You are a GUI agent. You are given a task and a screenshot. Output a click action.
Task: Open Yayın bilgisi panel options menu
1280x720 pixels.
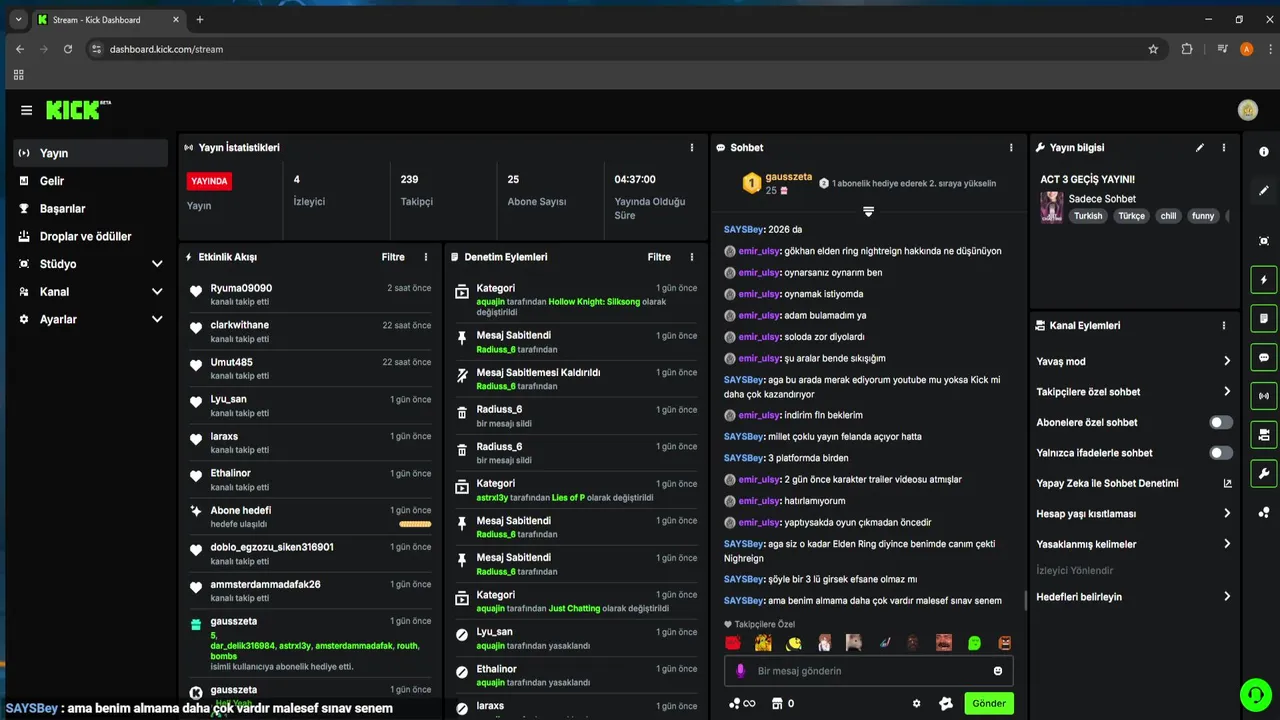coord(1224,148)
